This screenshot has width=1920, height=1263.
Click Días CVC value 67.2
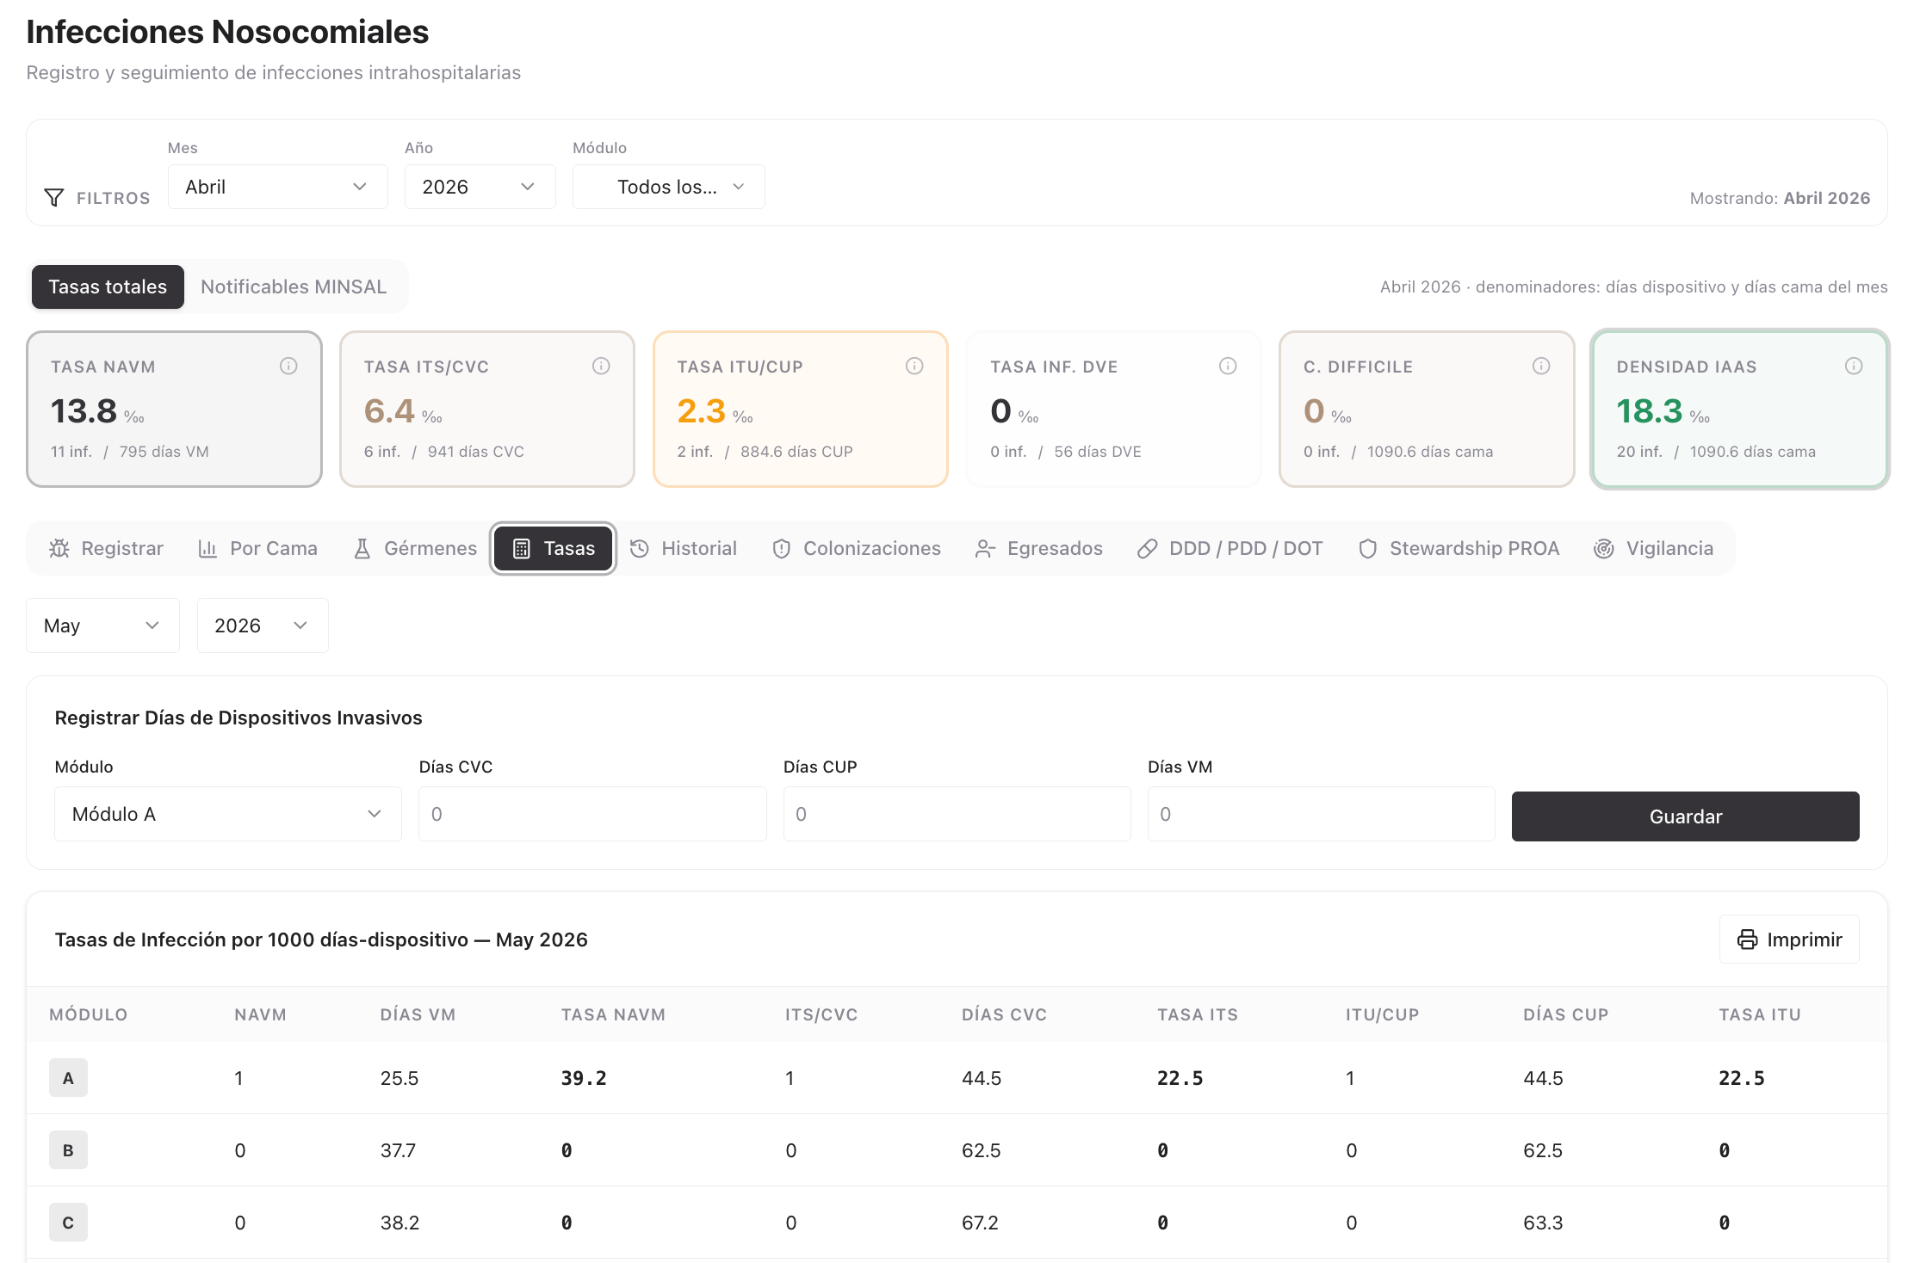pyautogui.click(x=980, y=1222)
